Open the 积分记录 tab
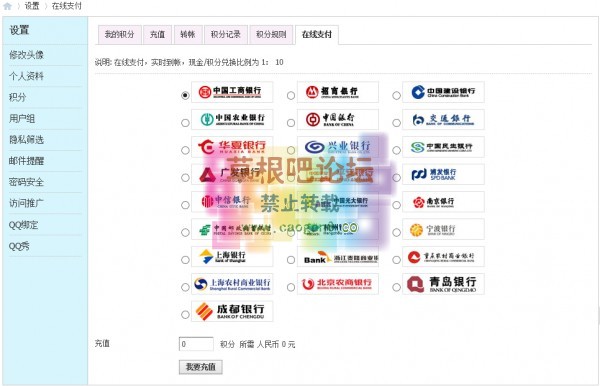The image size is (600, 386). coord(226,34)
